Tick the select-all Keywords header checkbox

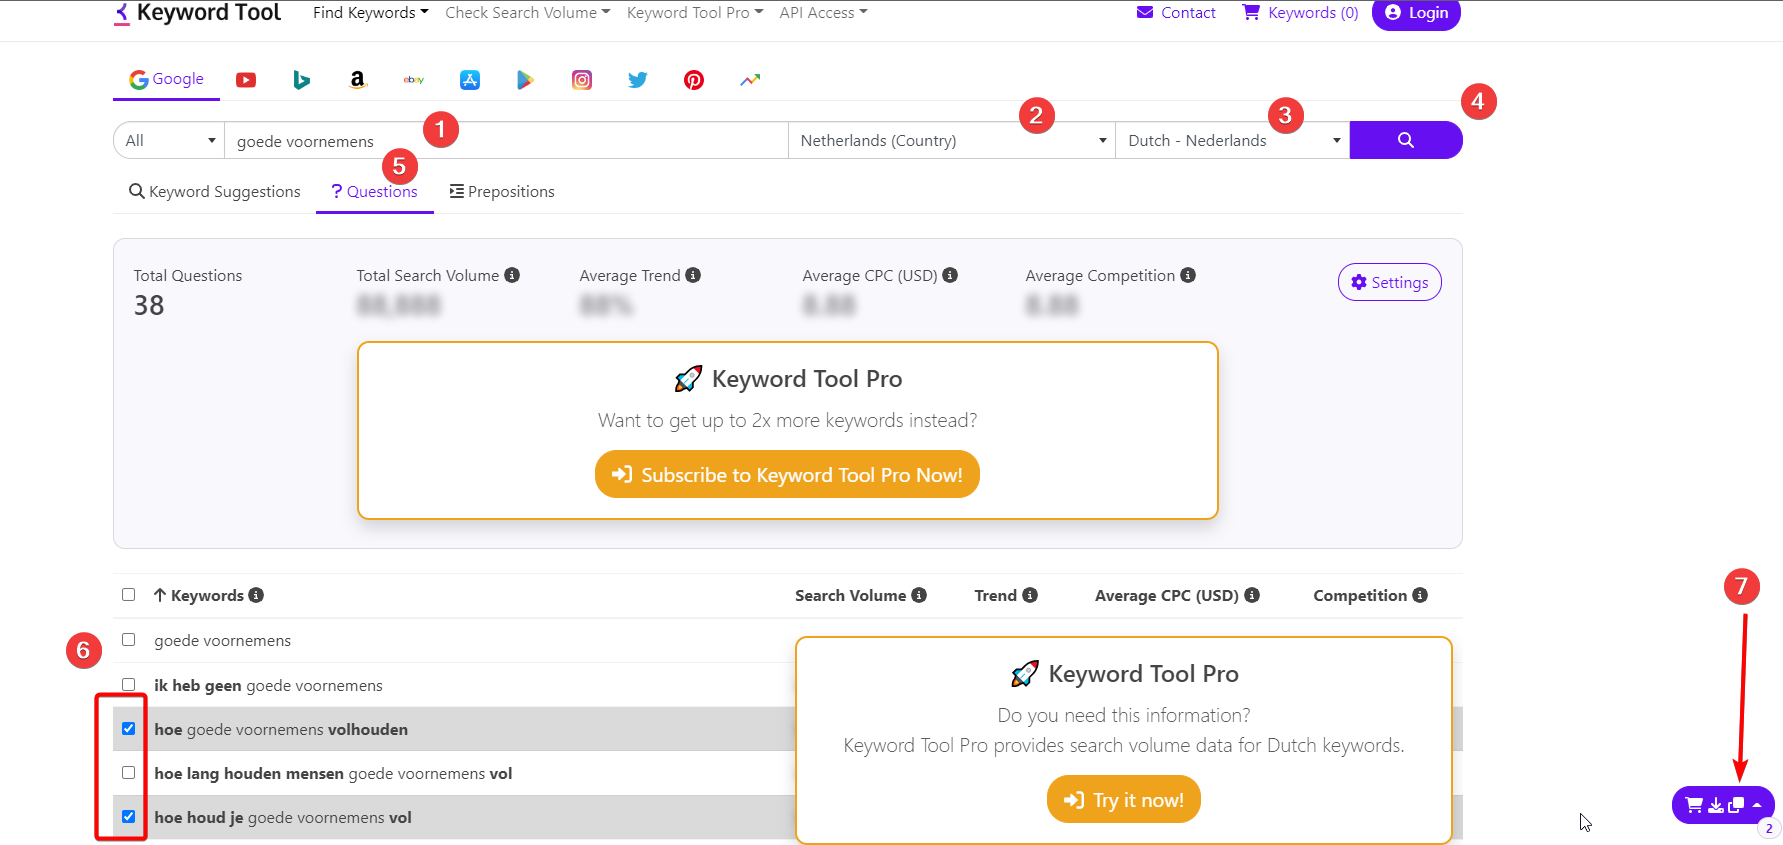pyautogui.click(x=129, y=595)
